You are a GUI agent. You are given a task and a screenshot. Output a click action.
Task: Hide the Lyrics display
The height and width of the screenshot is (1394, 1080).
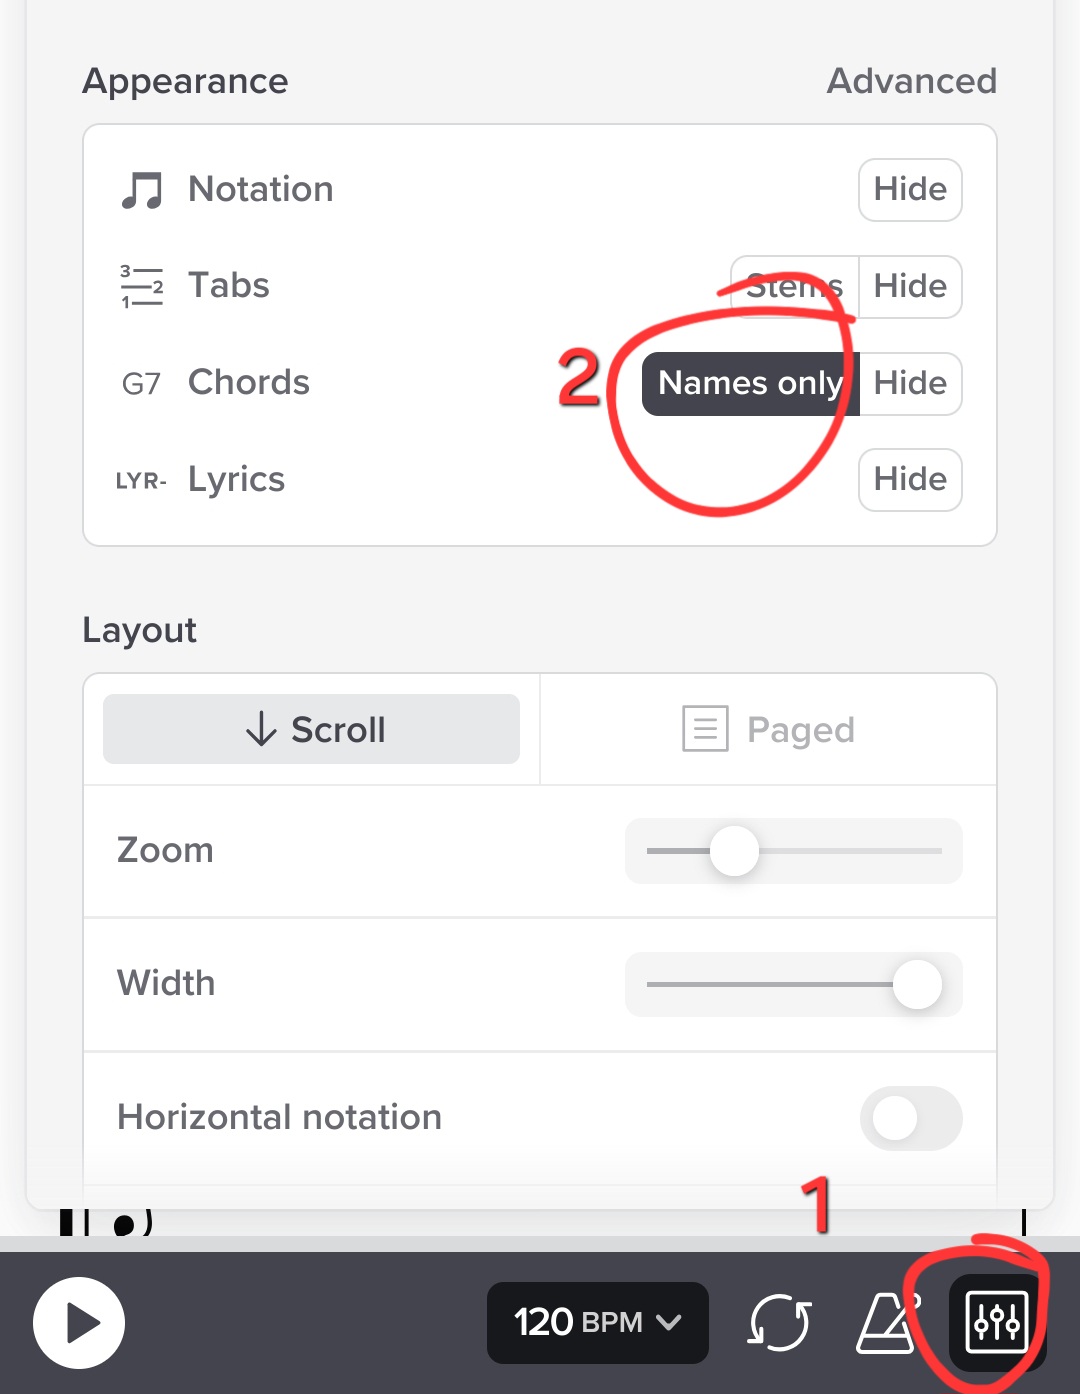click(x=909, y=480)
